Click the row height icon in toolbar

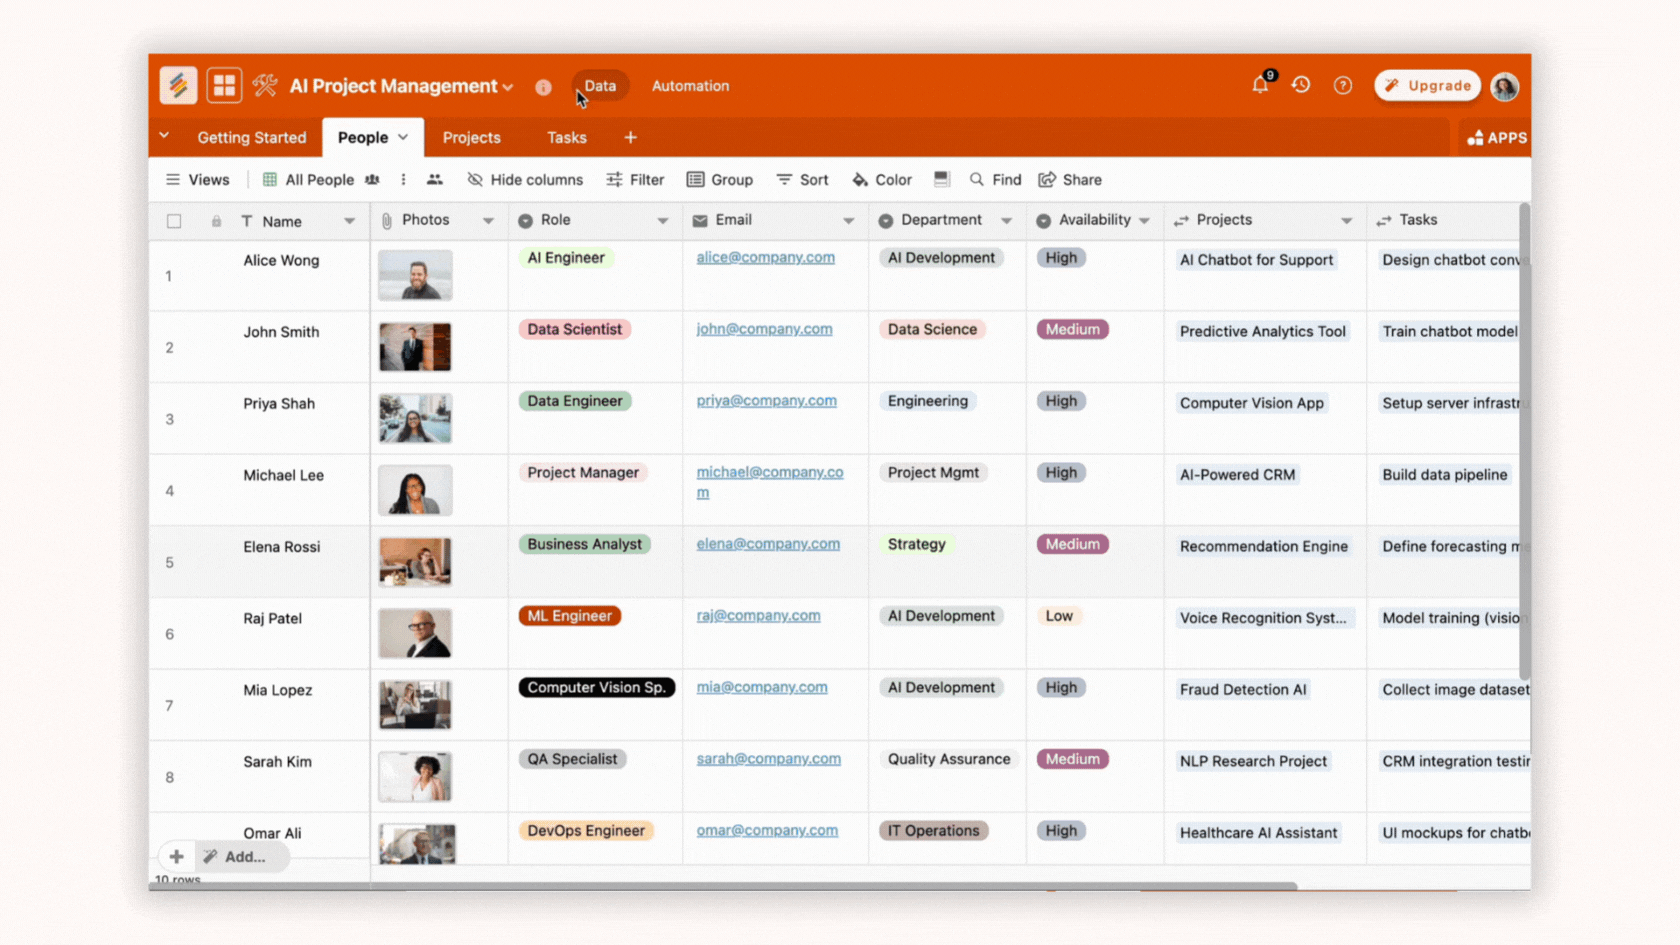[x=941, y=179]
